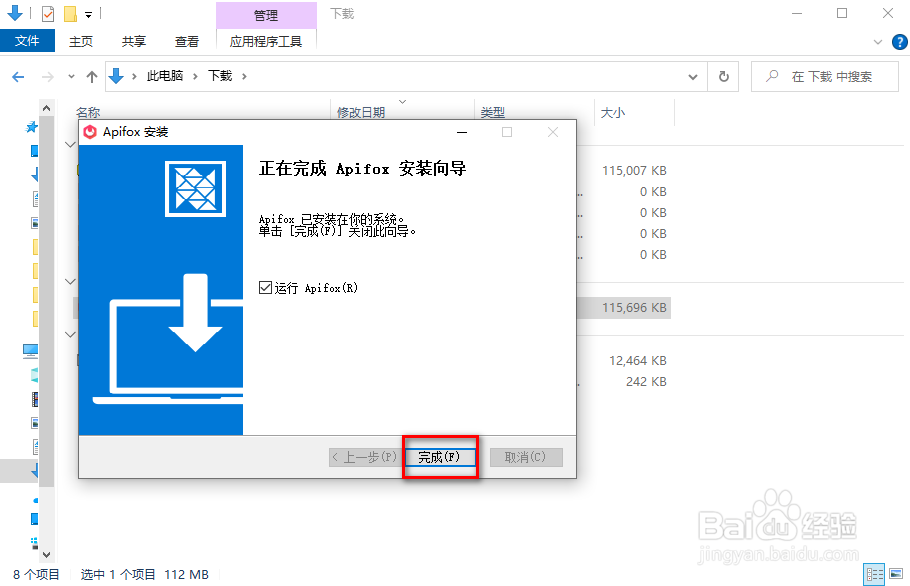Viewport: 910px width, 586px height.
Task: Click the Apifox logo in dialog title
Action: click(90, 132)
